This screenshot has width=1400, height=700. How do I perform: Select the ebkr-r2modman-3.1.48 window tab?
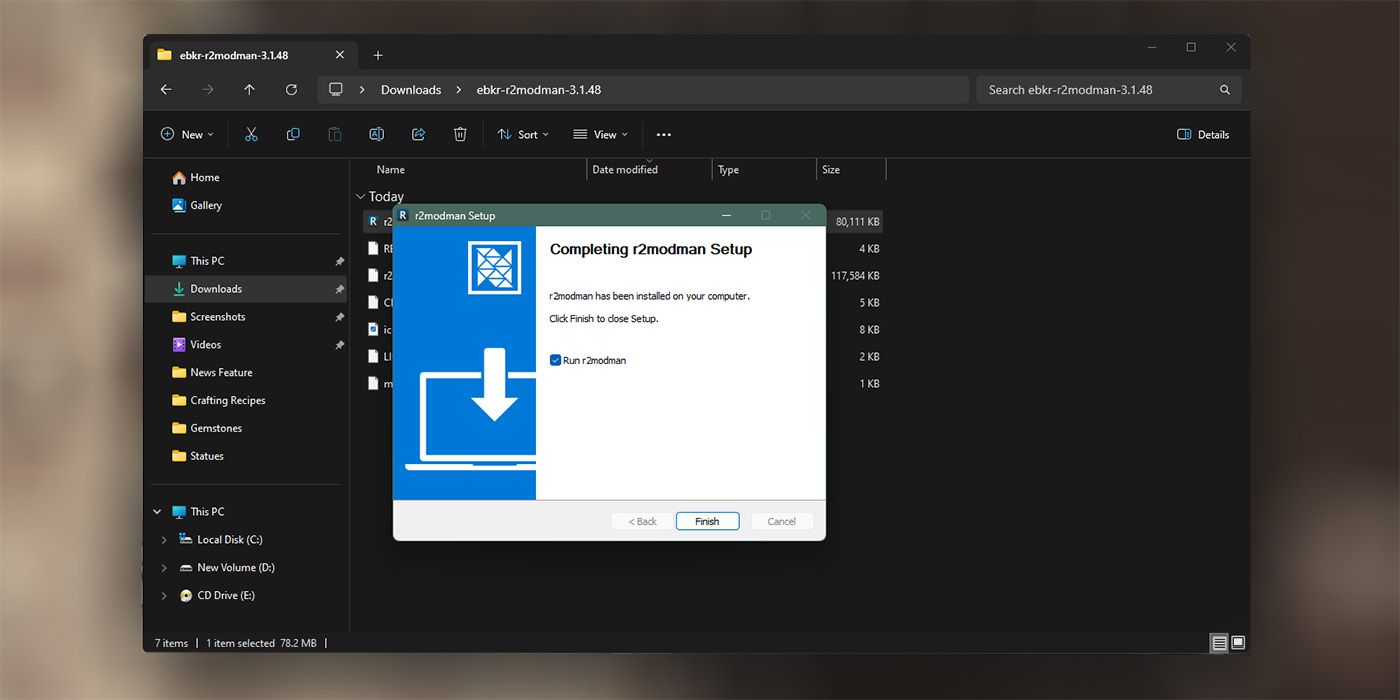253,56
